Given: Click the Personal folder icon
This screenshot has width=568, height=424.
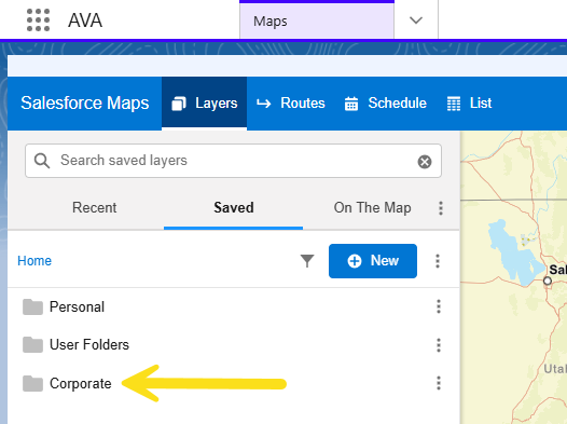Looking at the screenshot, I should click(33, 307).
